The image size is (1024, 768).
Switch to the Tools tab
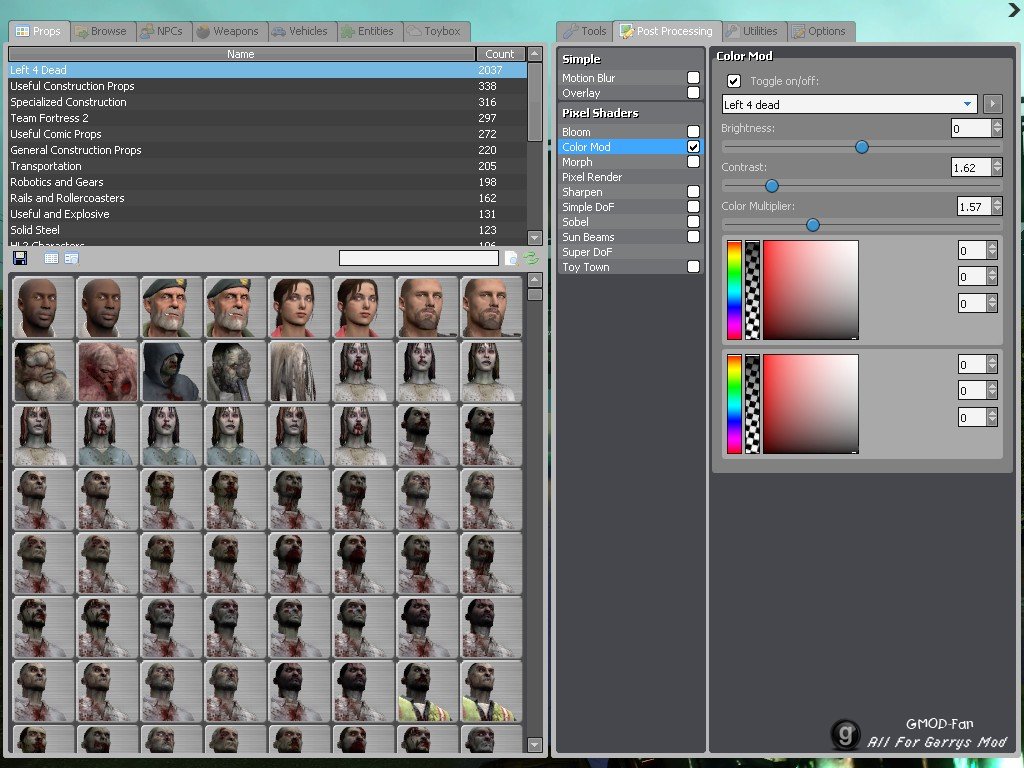pyautogui.click(x=585, y=31)
